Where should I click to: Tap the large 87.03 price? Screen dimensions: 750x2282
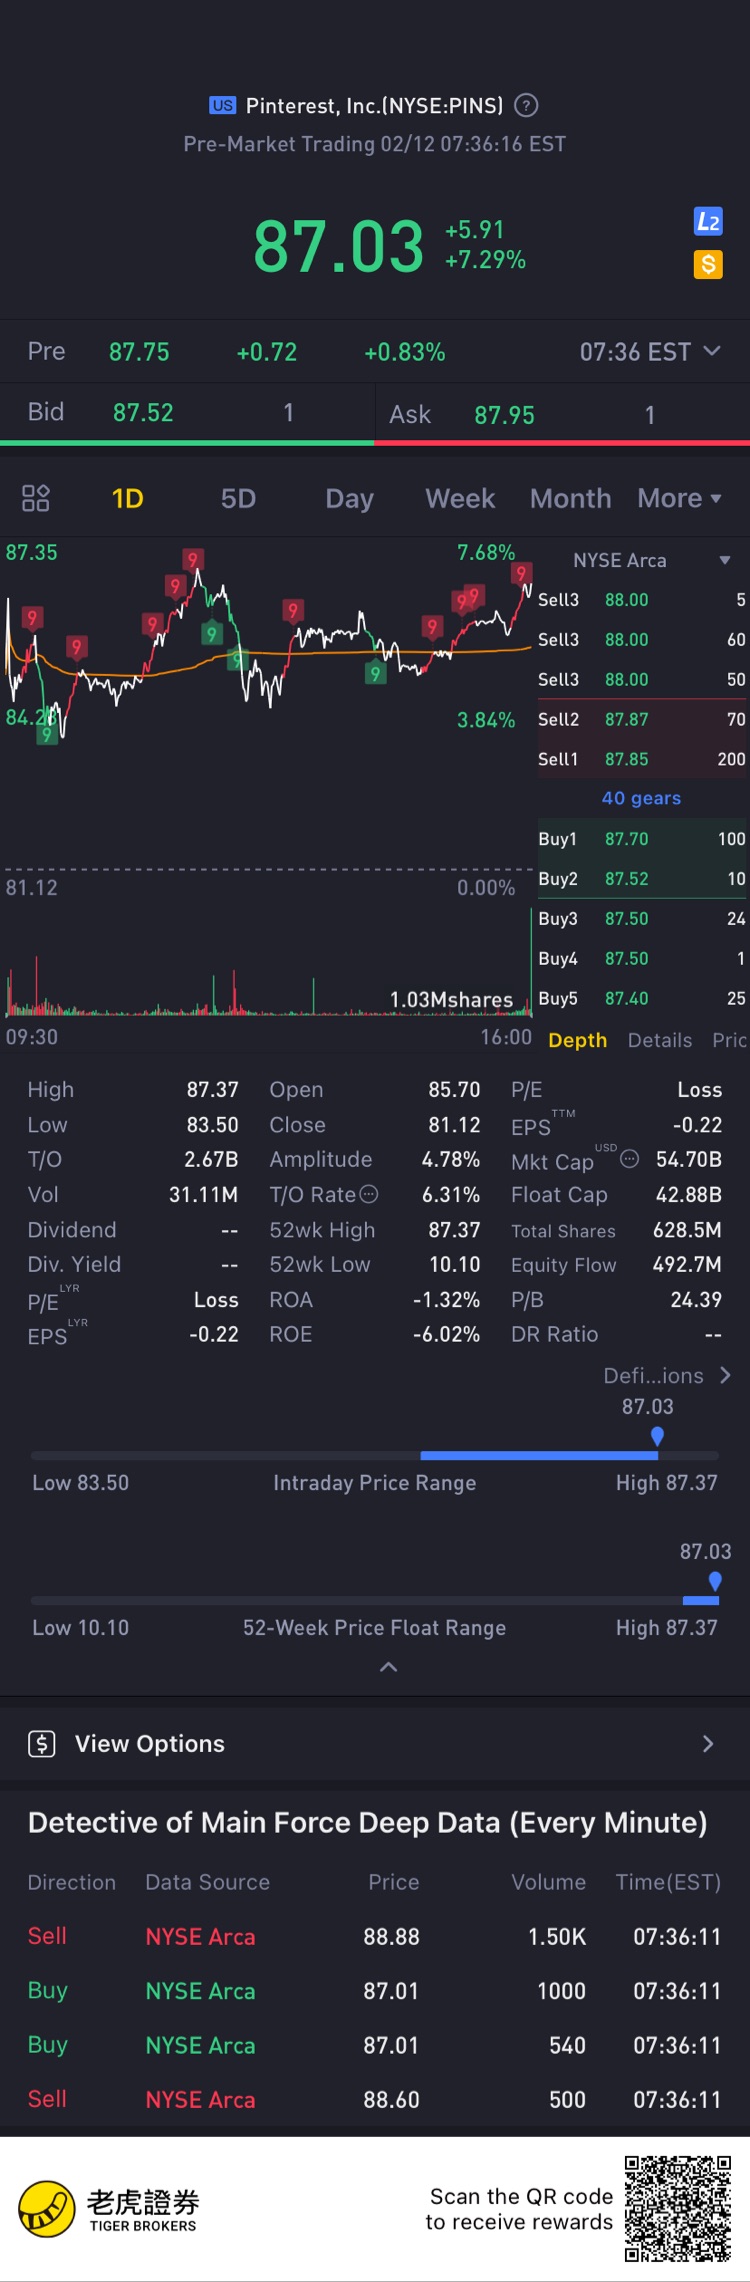[x=339, y=246]
